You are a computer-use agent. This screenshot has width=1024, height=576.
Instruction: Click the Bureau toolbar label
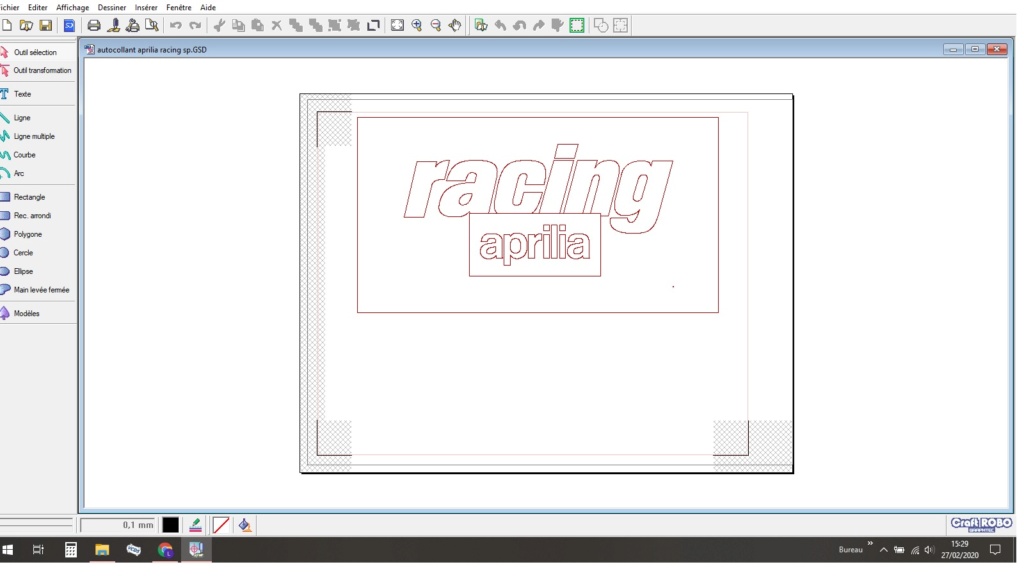tap(850, 550)
